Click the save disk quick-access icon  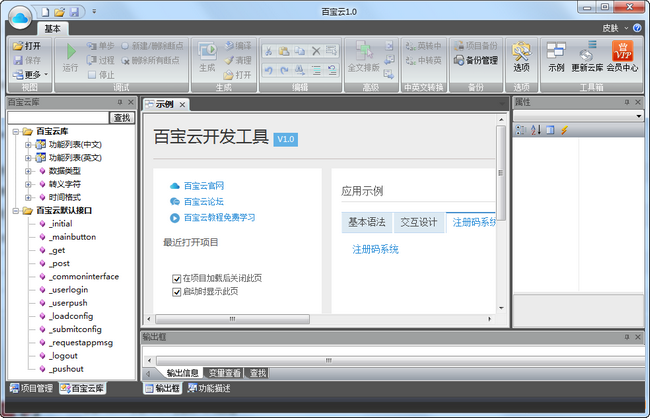coord(74,12)
